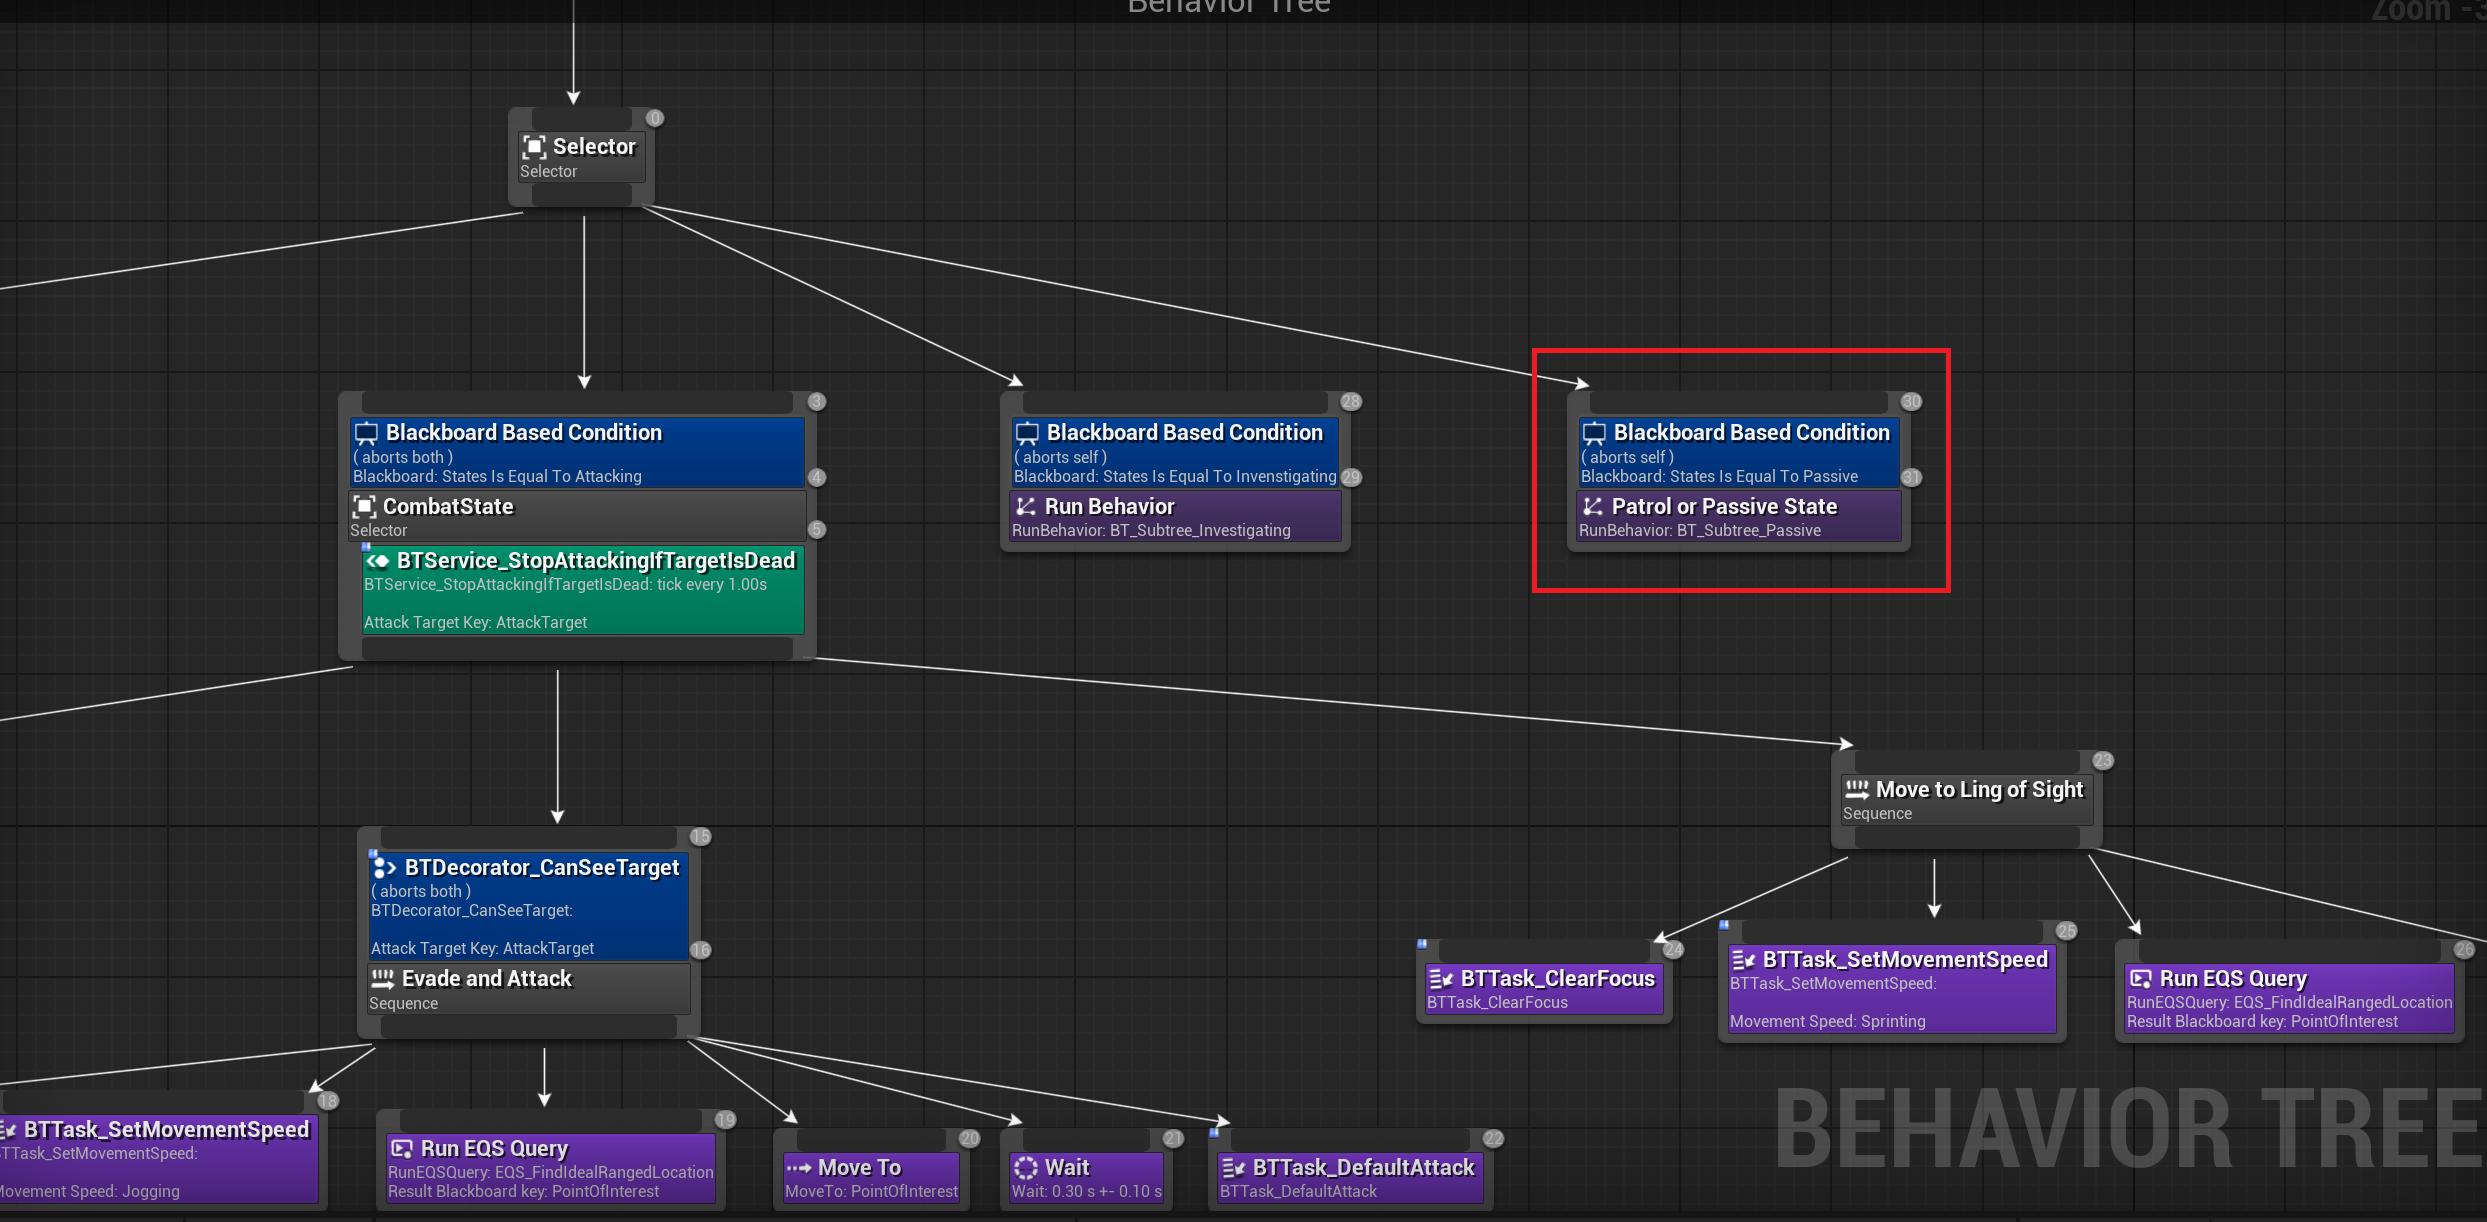Click the input pin above Move to Ling of Sight
The image size is (2487, 1222).
pyautogui.click(x=1965, y=761)
